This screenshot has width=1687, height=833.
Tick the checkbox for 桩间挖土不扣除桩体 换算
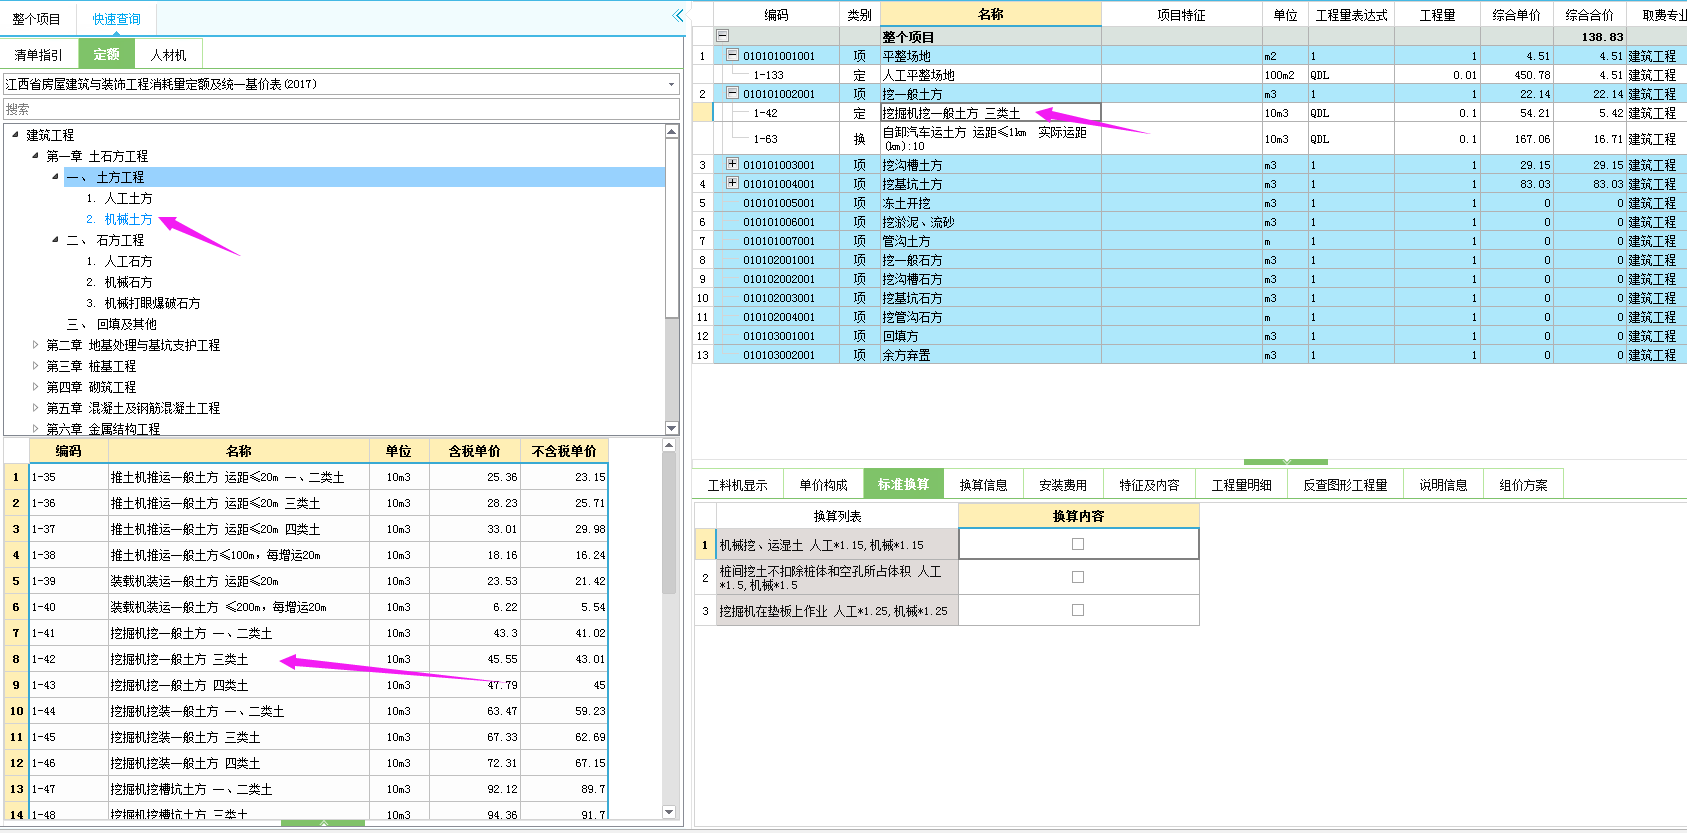pos(1078,577)
